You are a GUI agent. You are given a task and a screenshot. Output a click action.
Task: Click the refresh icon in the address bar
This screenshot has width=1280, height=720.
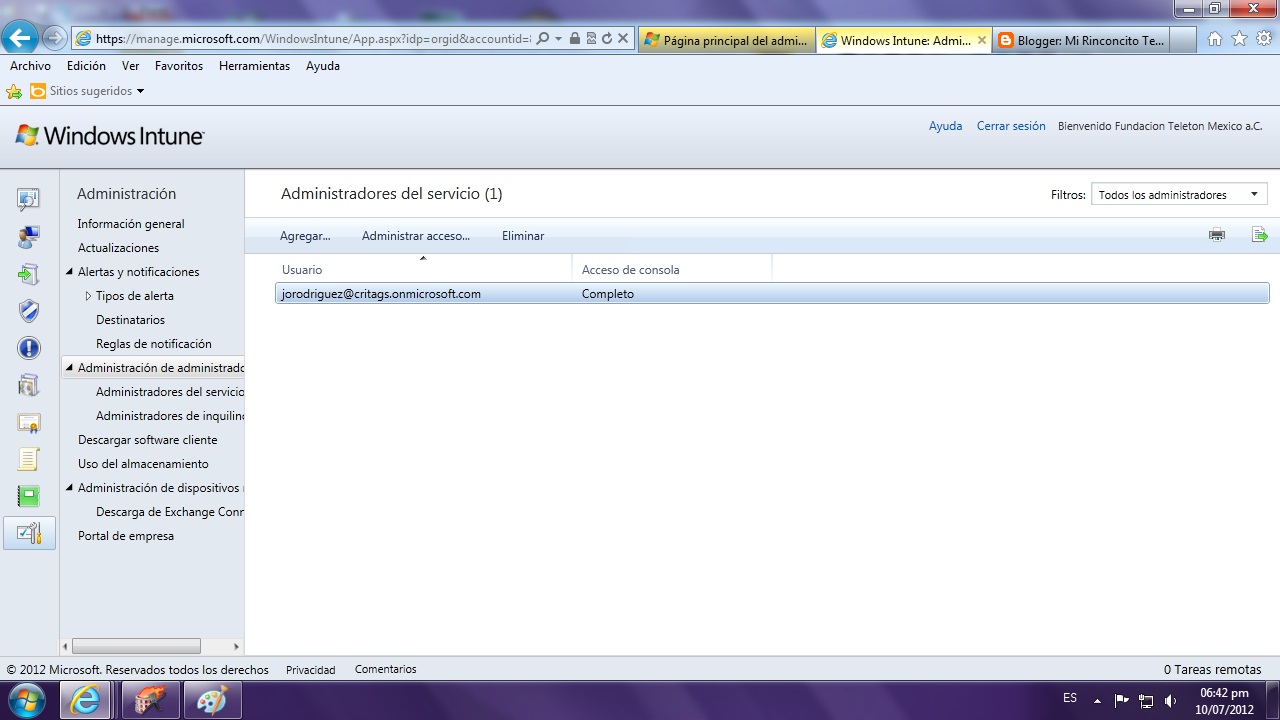pyautogui.click(x=606, y=38)
